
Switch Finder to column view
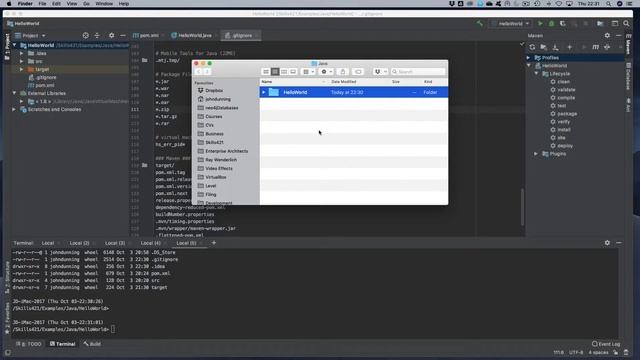tap(284, 72)
